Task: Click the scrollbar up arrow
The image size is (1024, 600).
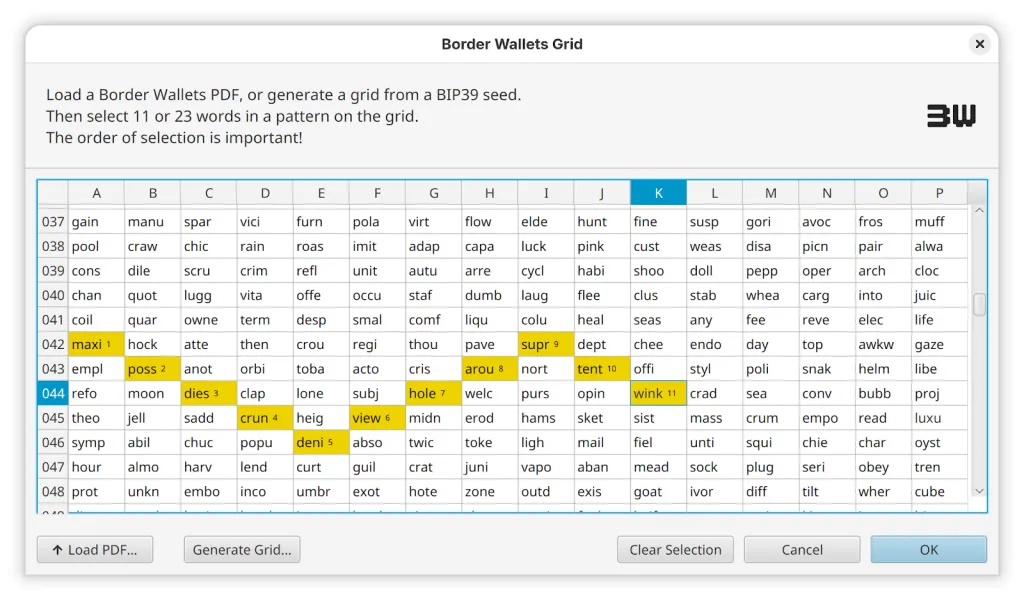Action: 979,211
